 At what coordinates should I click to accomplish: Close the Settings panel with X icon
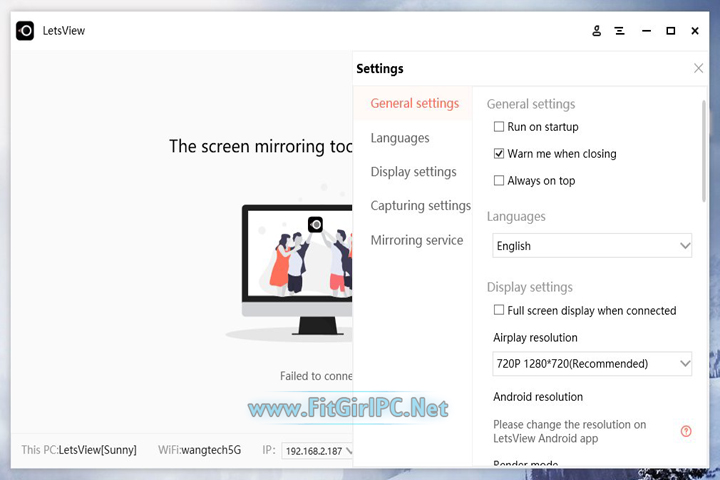coord(698,68)
